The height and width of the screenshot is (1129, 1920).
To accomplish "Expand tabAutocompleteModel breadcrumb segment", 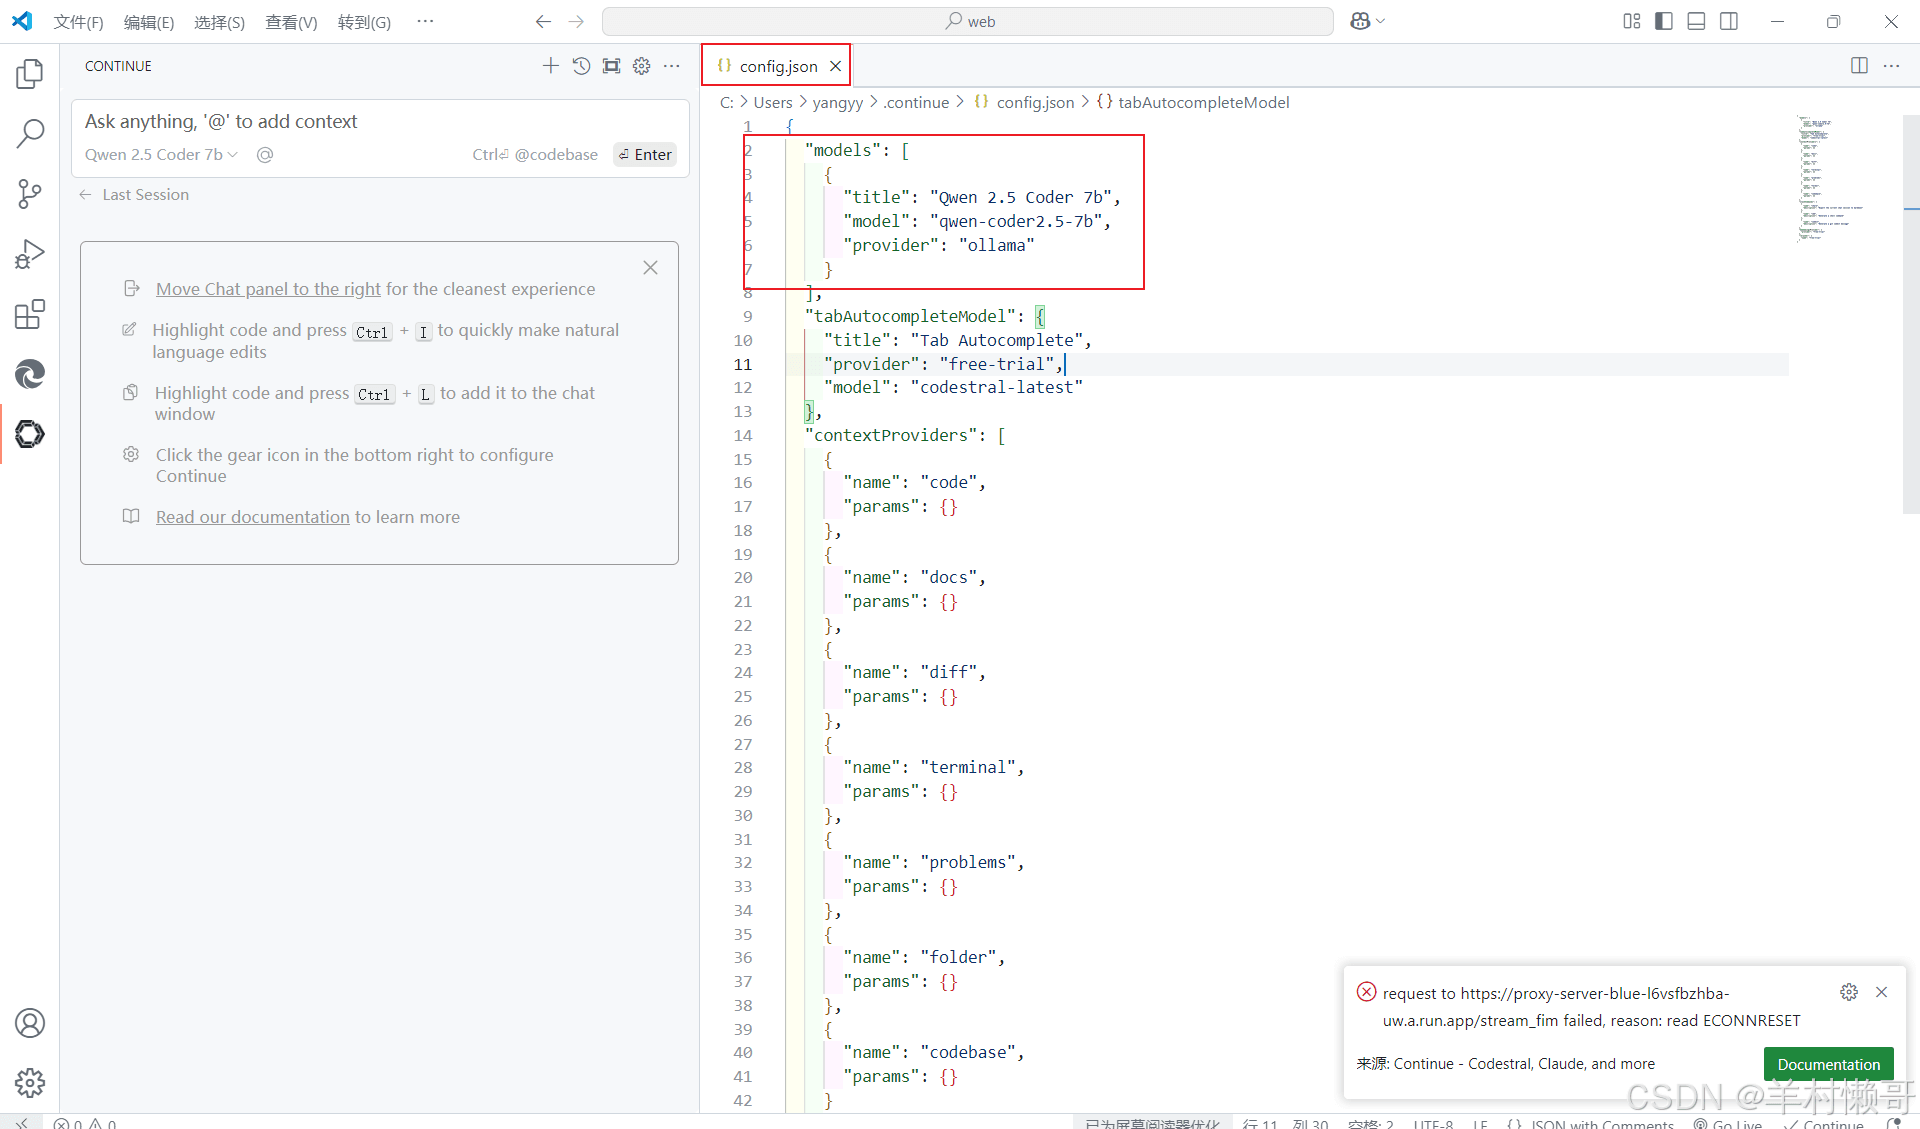I will click(x=1203, y=102).
